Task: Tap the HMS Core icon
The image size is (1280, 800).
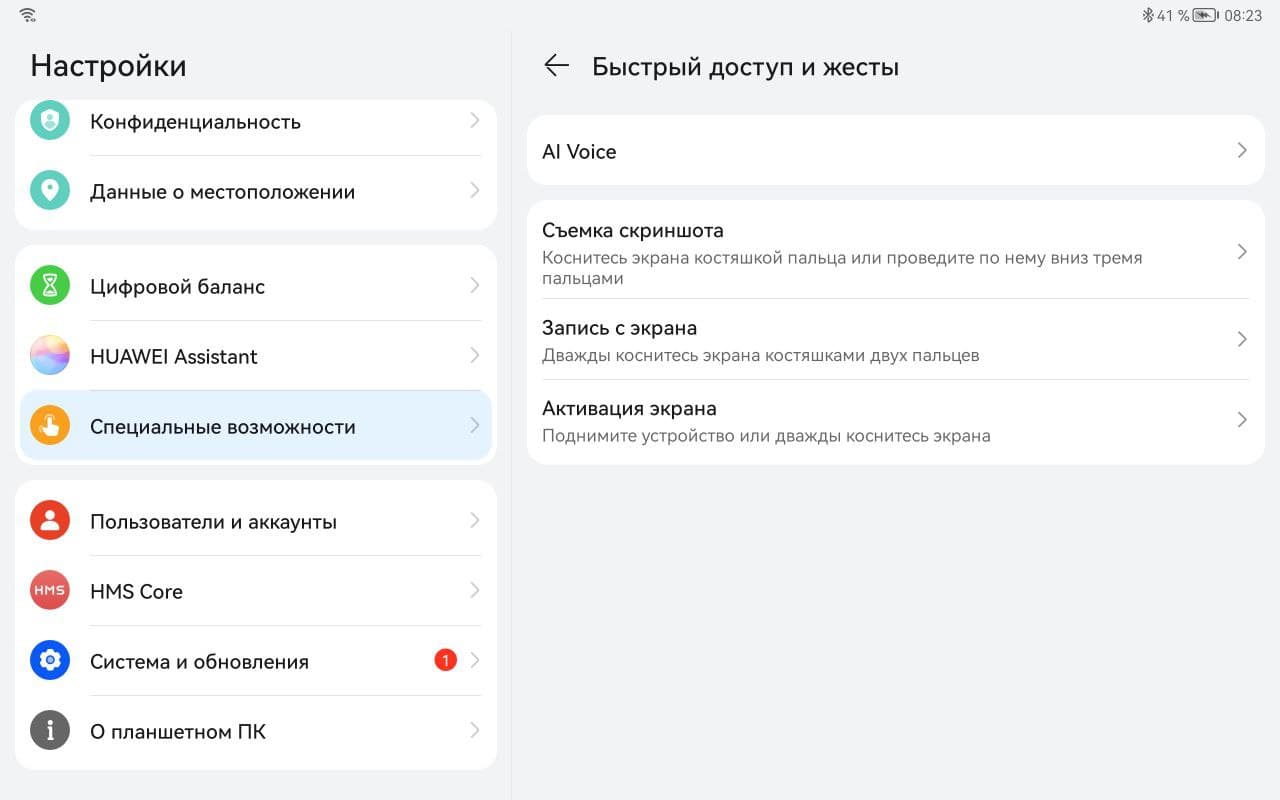Action: [50, 591]
